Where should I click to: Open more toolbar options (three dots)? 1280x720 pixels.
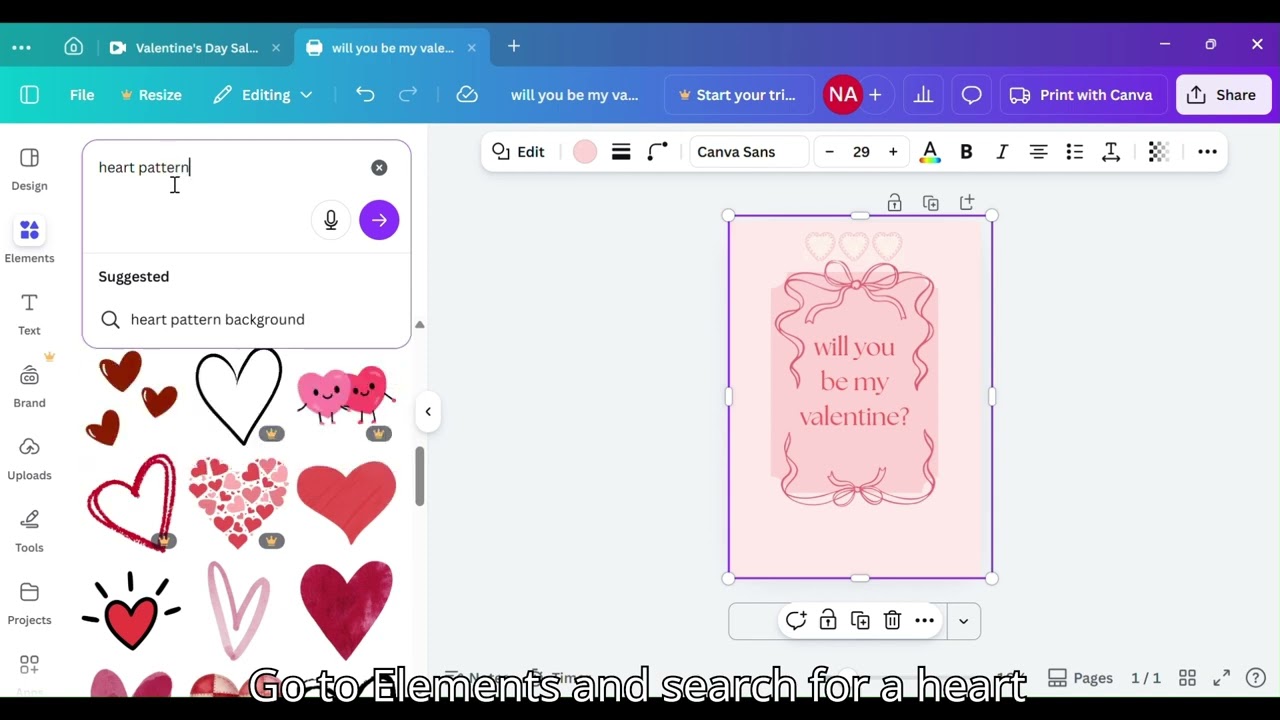1207,152
